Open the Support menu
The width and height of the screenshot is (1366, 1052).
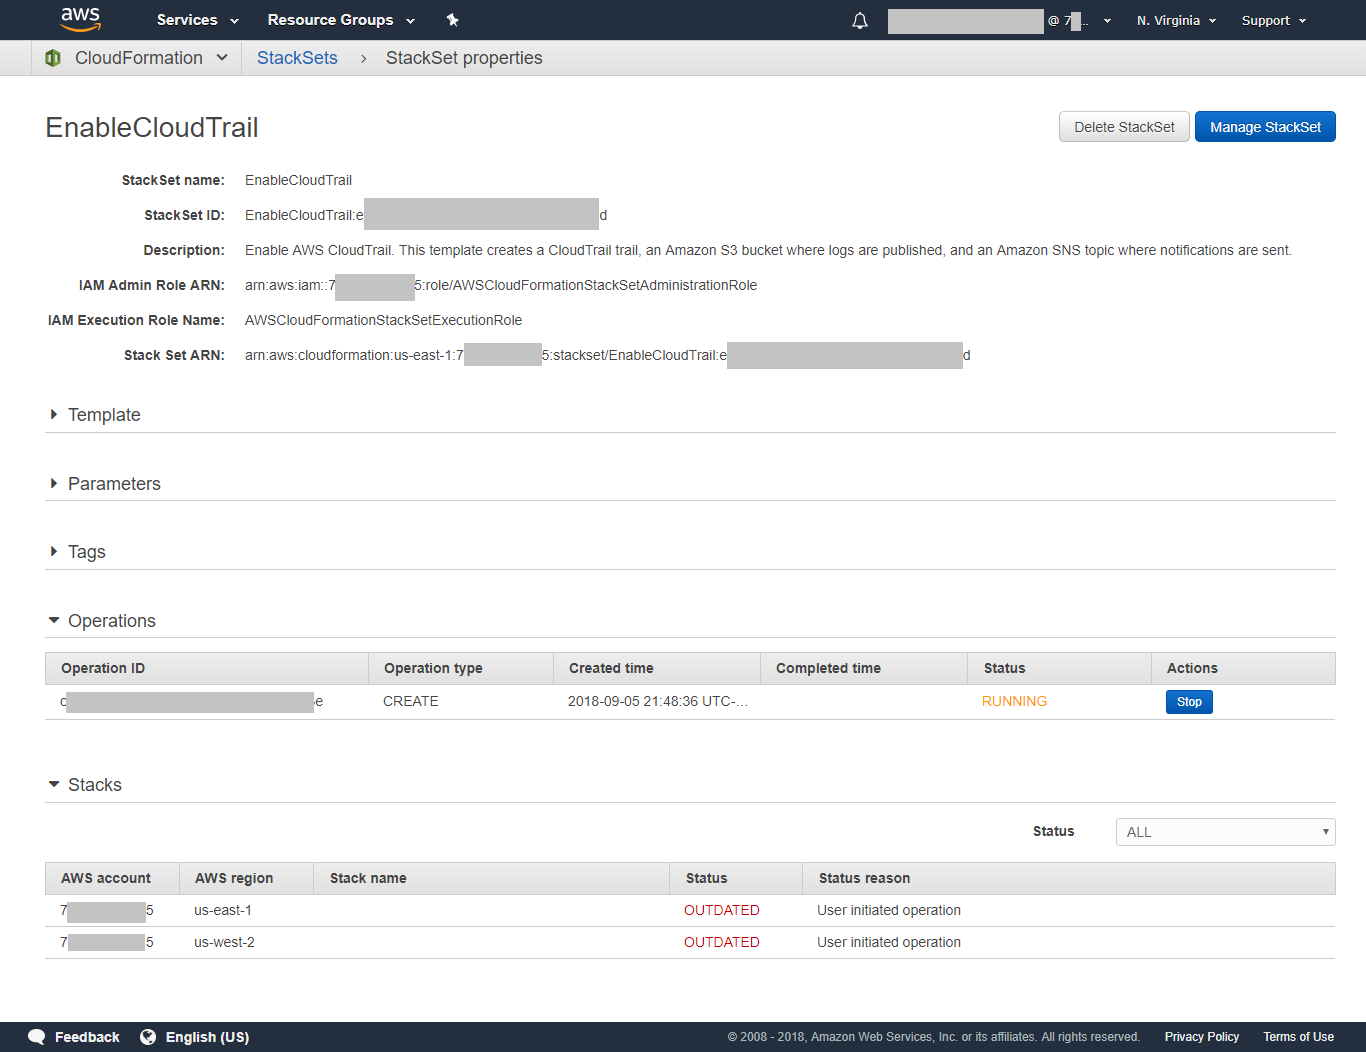click(x=1274, y=20)
